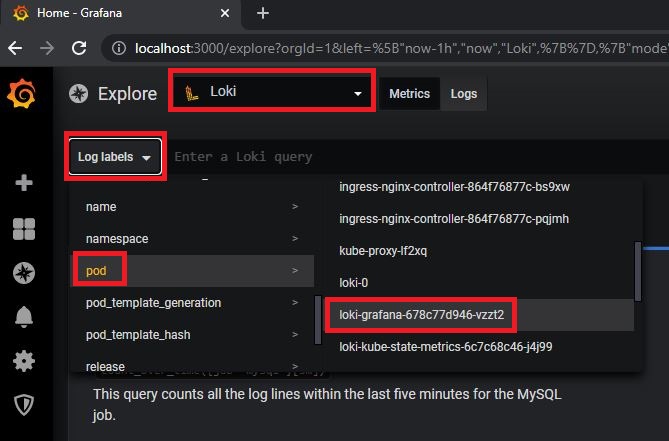The width and height of the screenshot is (669, 441).
Task: Open the Log labels dropdown
Action: pyautogui.click(x=115, y=157)
